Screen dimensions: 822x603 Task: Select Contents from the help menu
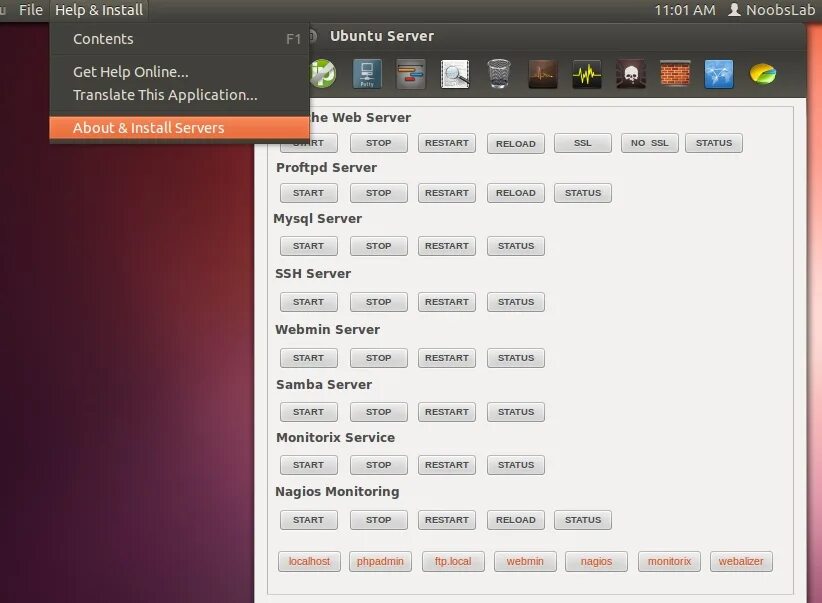179,39
